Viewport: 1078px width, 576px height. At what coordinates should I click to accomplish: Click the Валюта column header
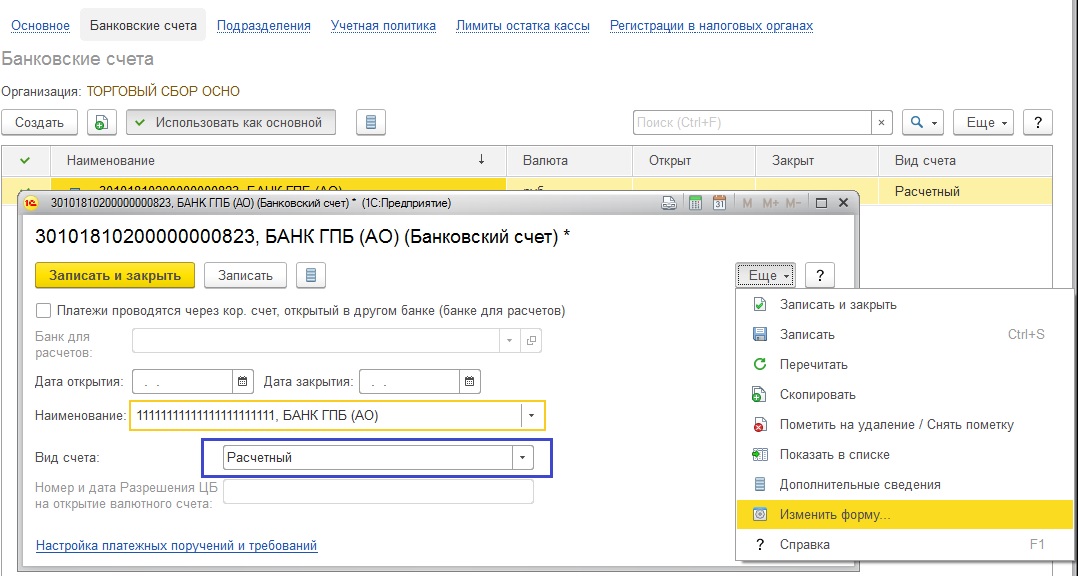coord(569,160)
